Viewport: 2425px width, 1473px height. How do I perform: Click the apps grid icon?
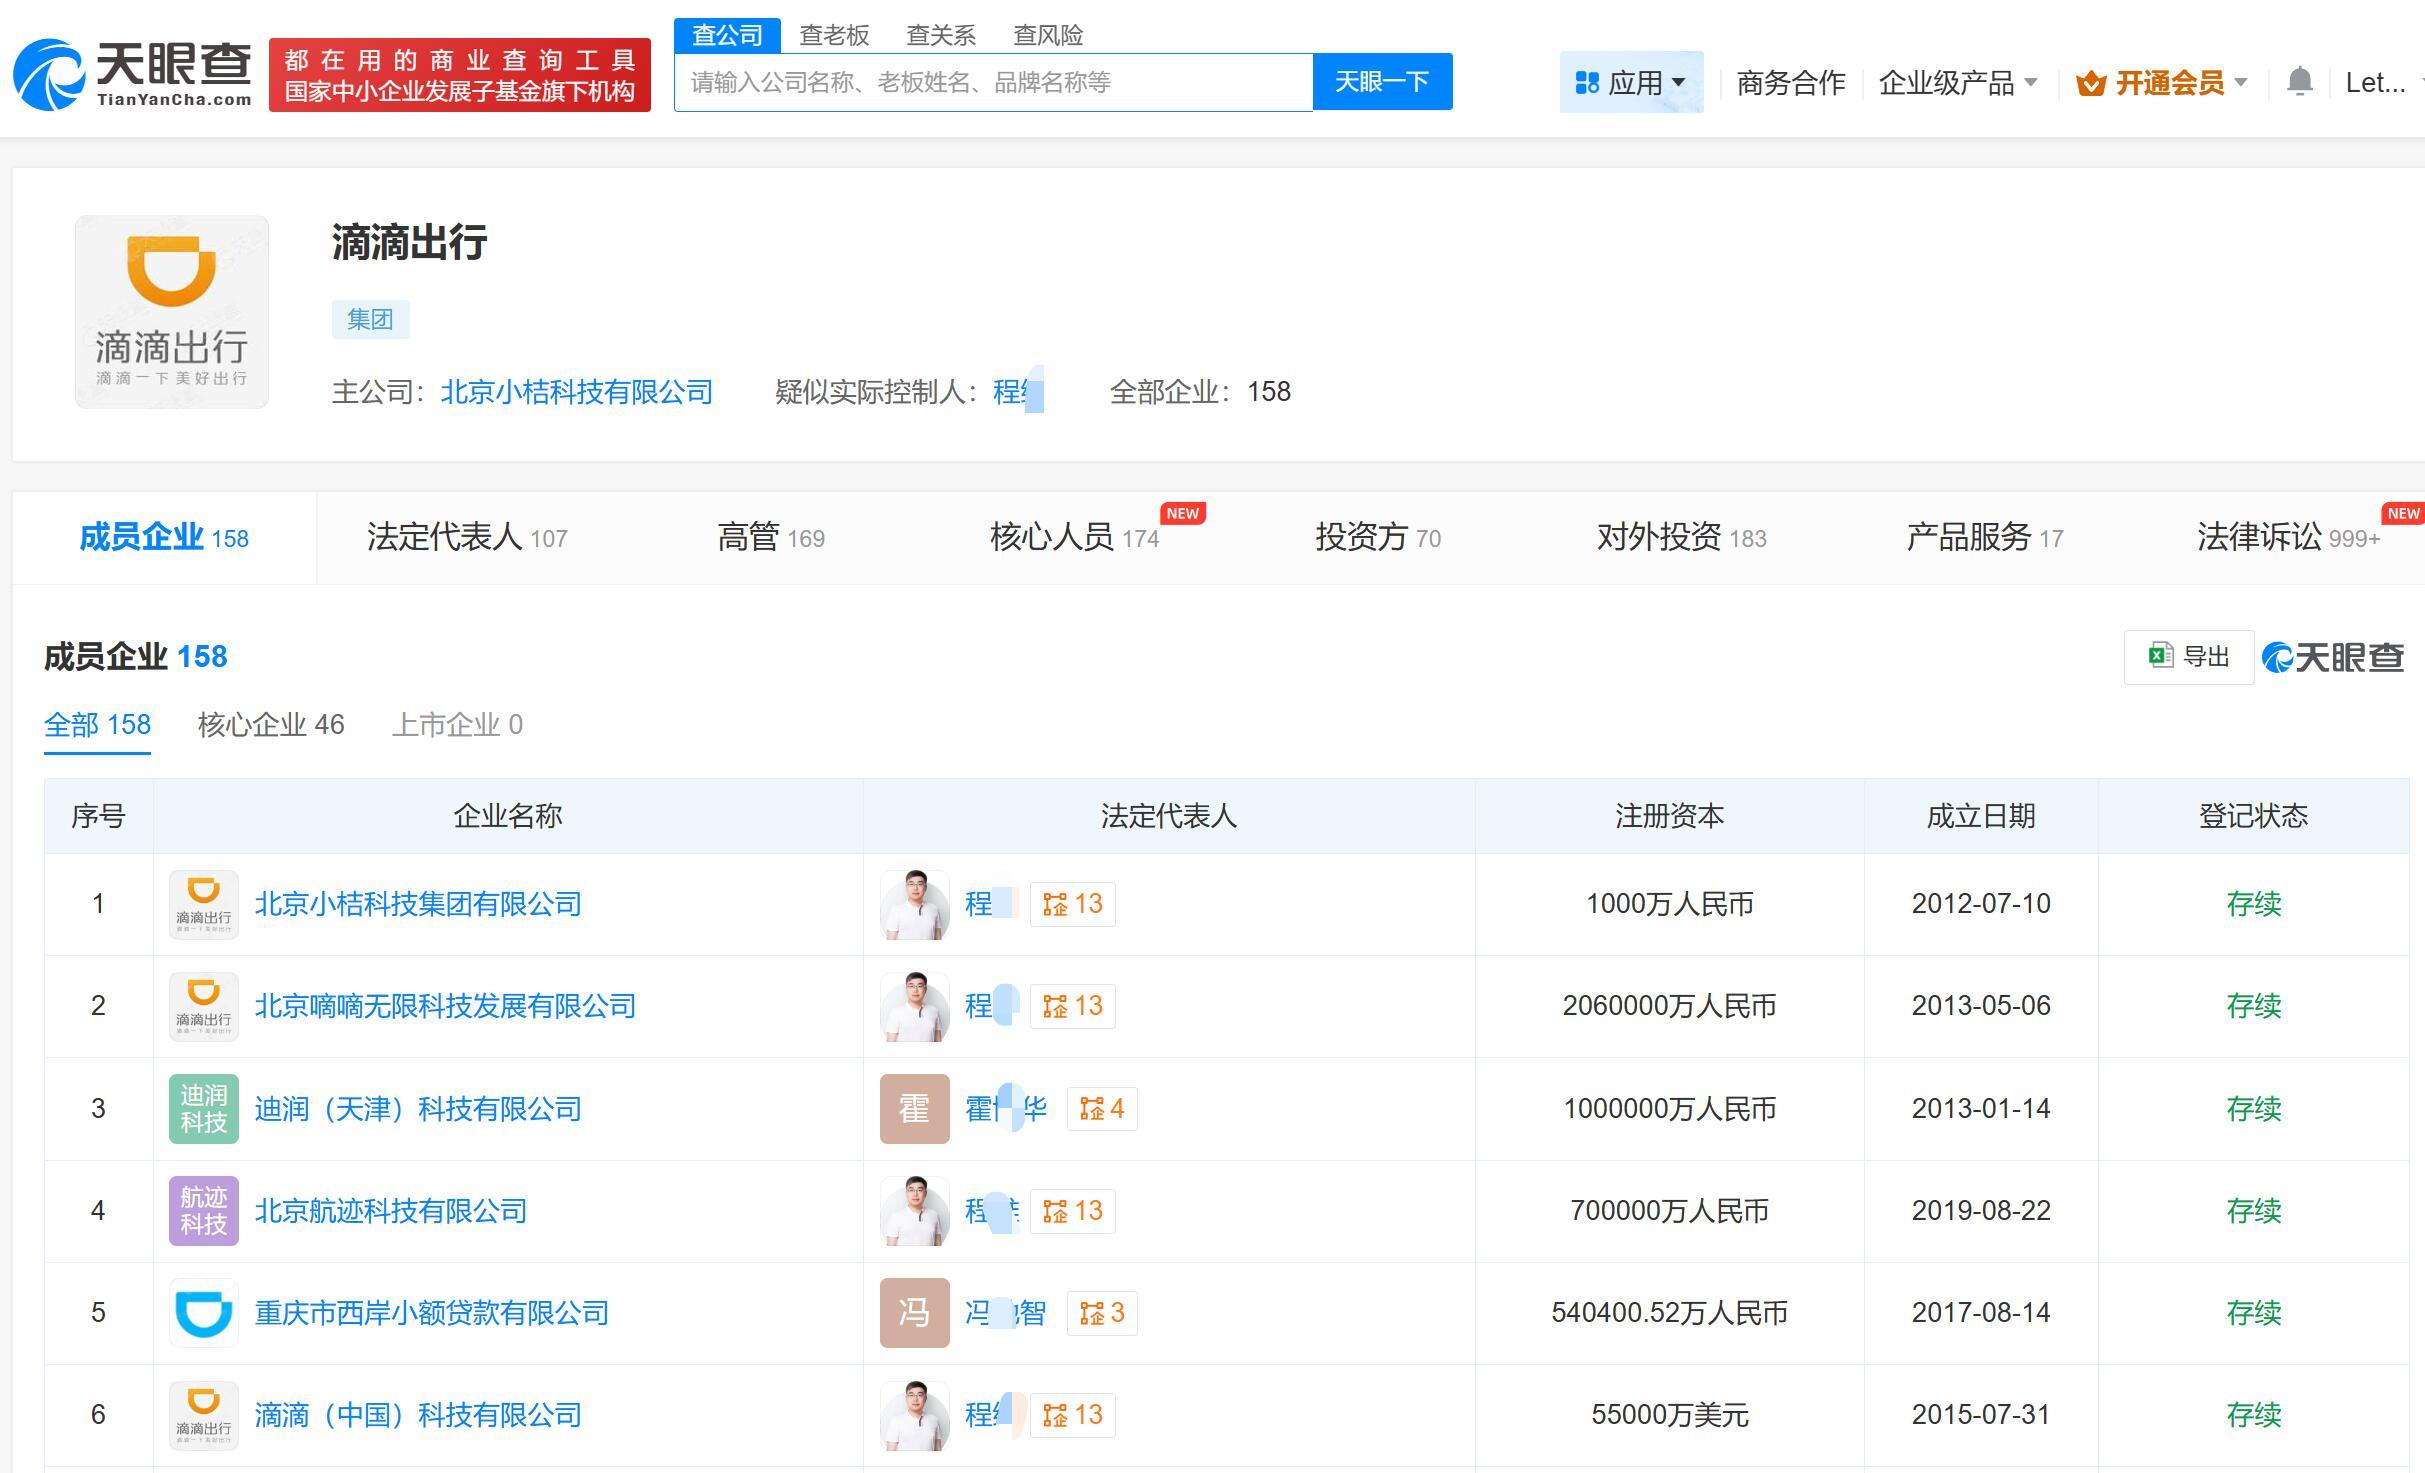(1586, 83)
